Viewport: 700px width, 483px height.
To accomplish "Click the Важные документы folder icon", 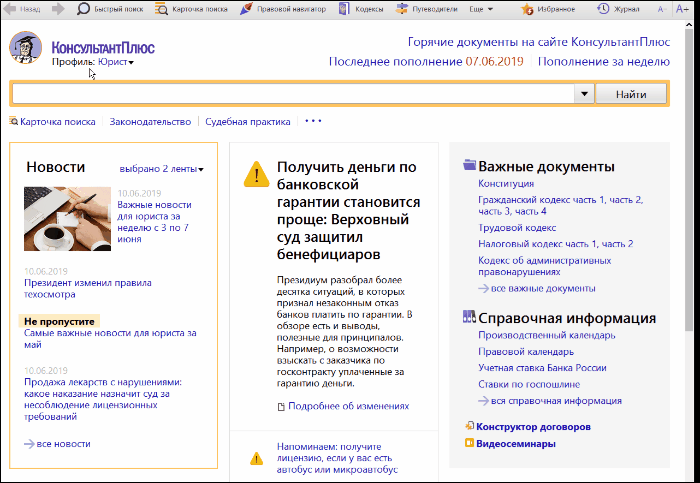I will 470,165.
